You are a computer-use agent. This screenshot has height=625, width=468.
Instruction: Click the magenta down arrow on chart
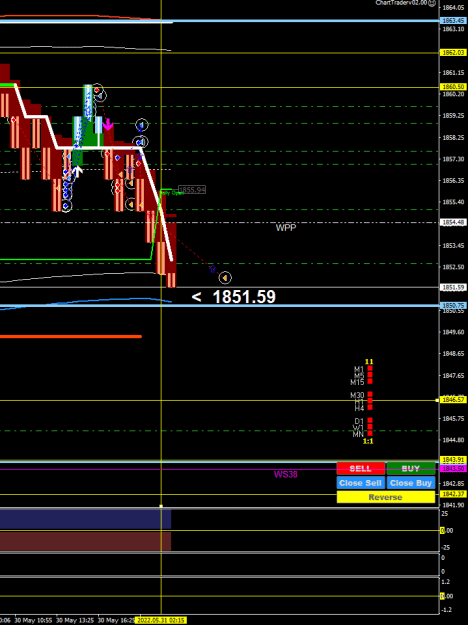point(108,124)
